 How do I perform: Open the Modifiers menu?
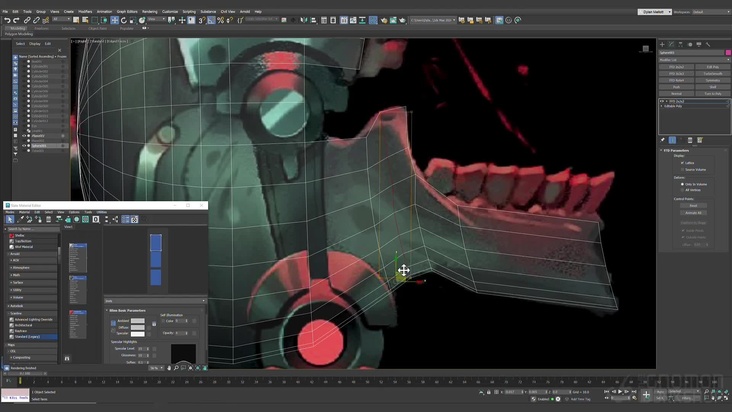pyautogui.click(x=85, y=11)
